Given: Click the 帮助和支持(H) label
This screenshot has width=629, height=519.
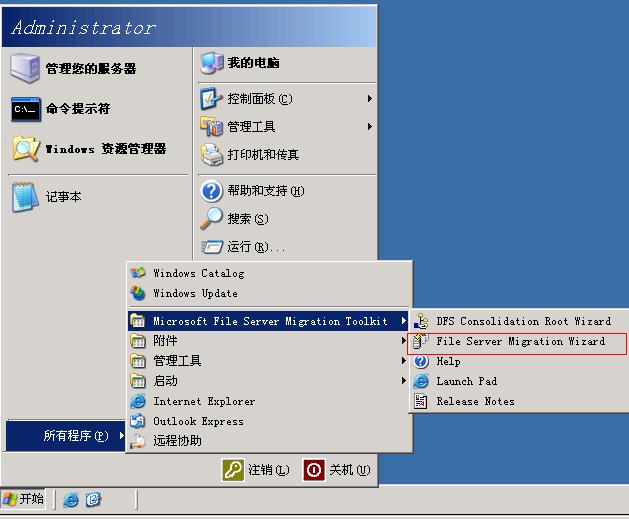Looking at the screenshot, I should [266, 191].
